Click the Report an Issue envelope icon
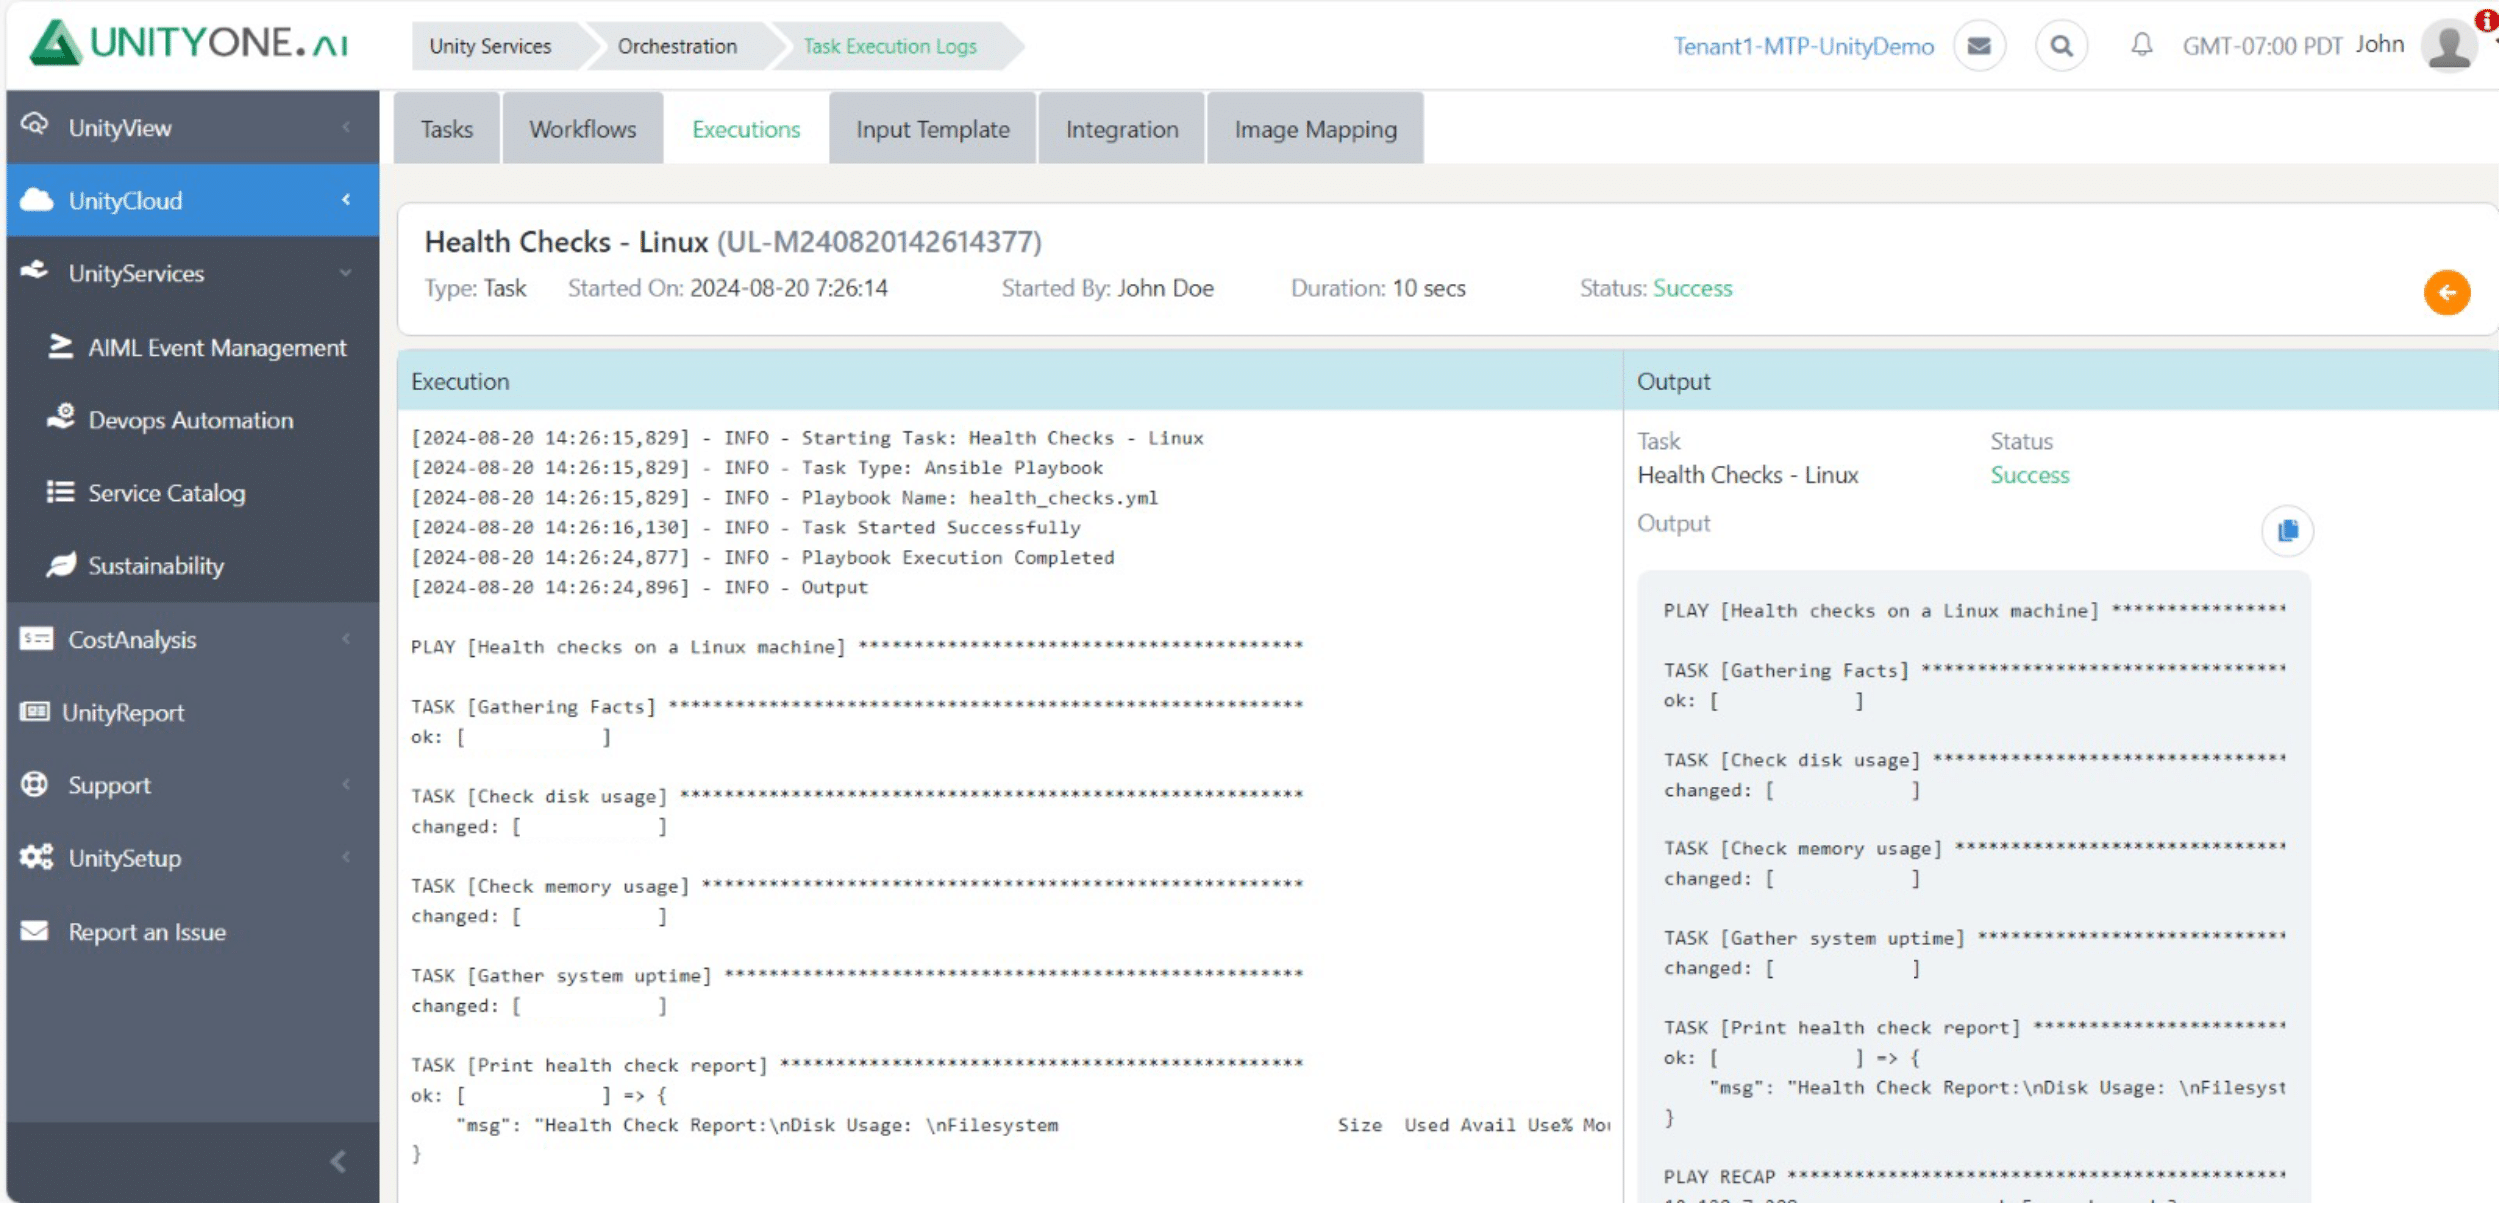 pos(35,931)
